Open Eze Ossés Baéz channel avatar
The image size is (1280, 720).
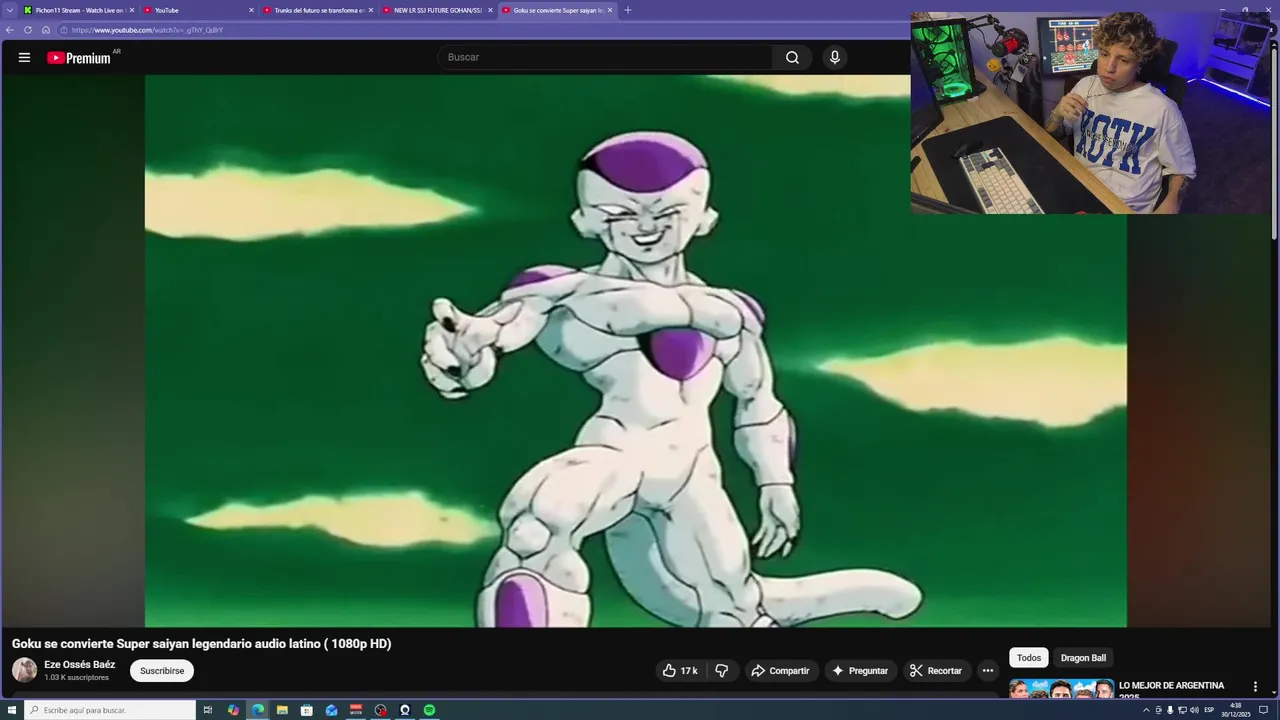(24, 670)
